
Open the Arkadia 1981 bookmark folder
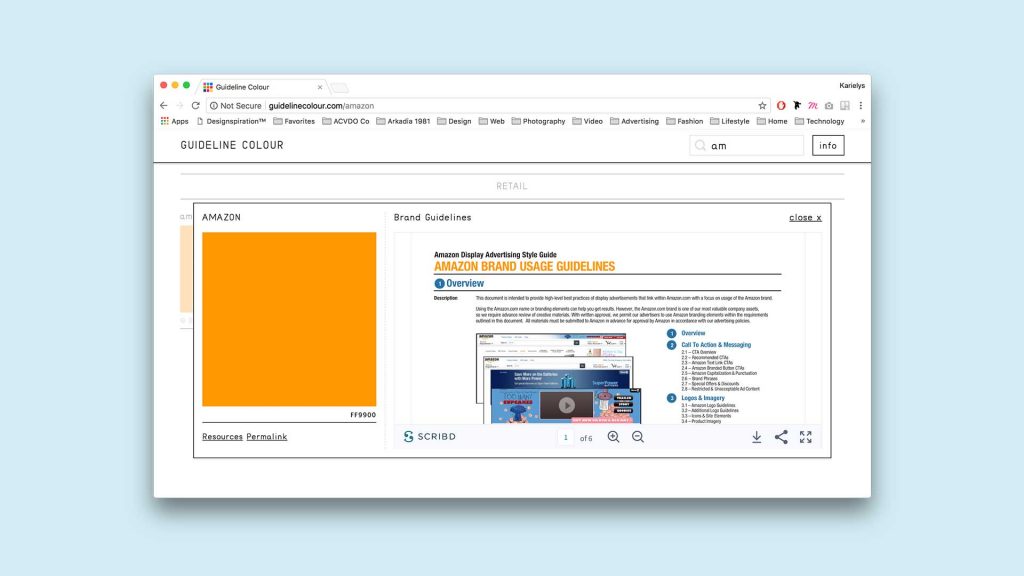tap(403, 121)
